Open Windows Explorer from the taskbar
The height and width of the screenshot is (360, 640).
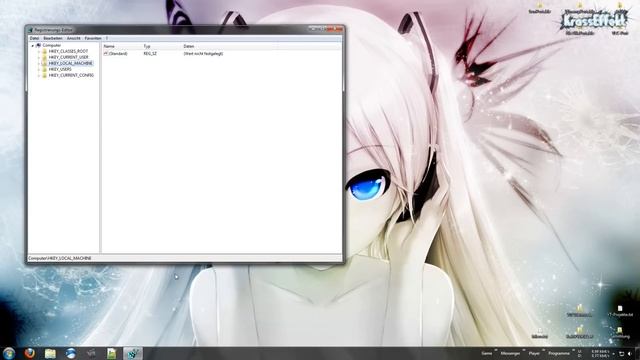(x=50, y=353)
